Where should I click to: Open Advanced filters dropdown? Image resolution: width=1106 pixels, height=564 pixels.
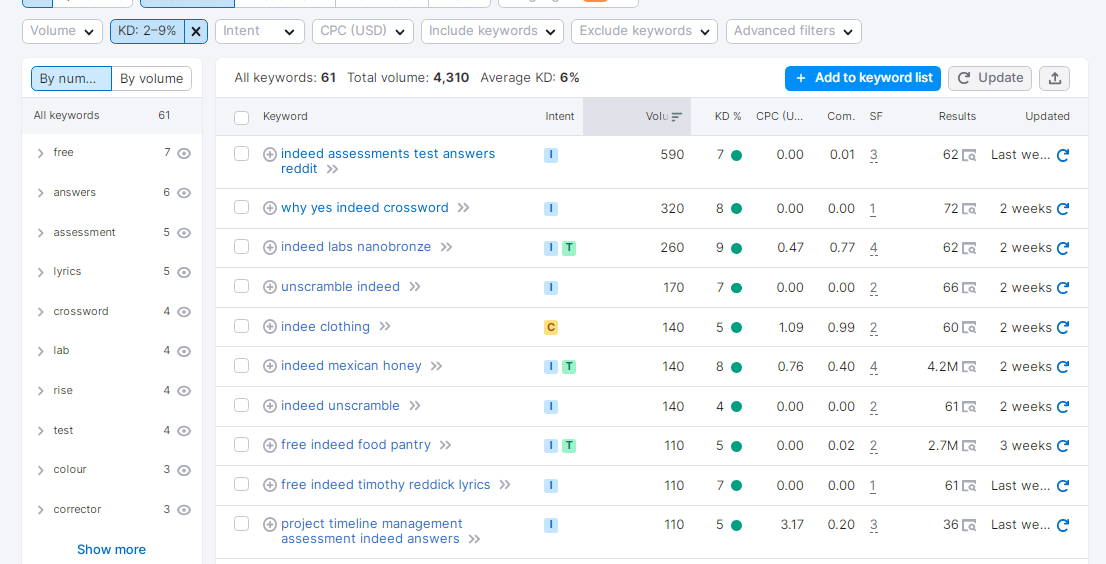coord(794,31)
